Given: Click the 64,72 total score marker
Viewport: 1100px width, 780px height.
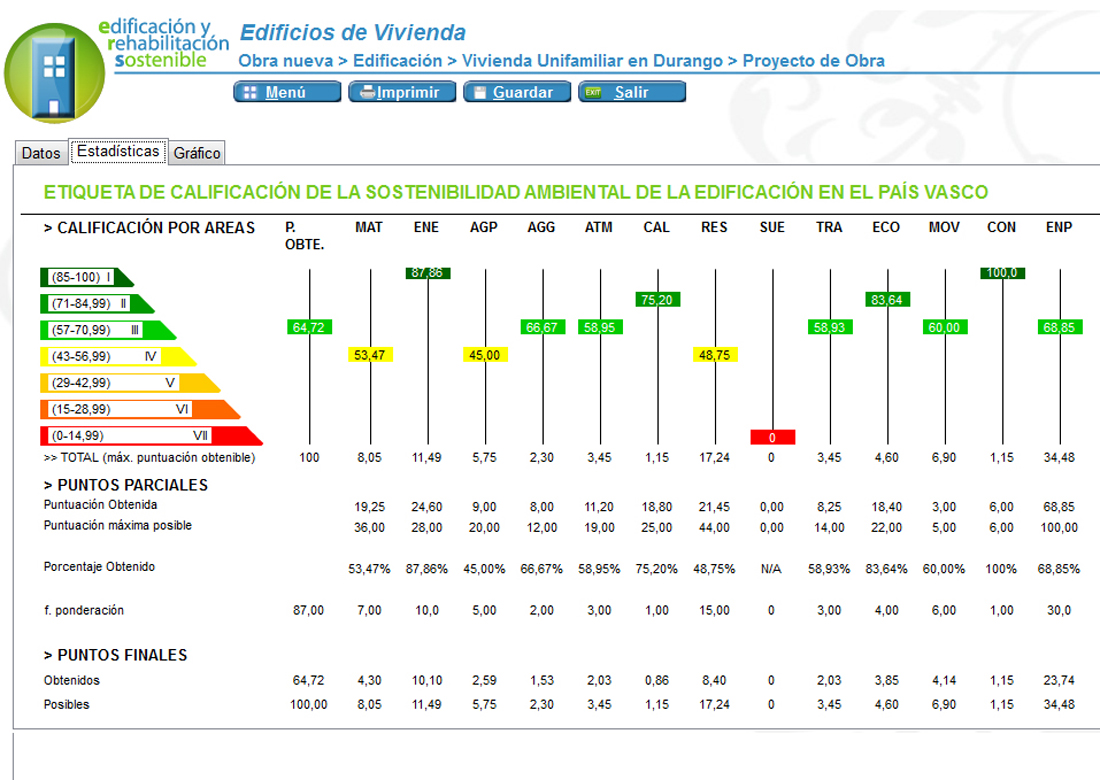Looking at the screenshot, I should [x=309, y=328].
